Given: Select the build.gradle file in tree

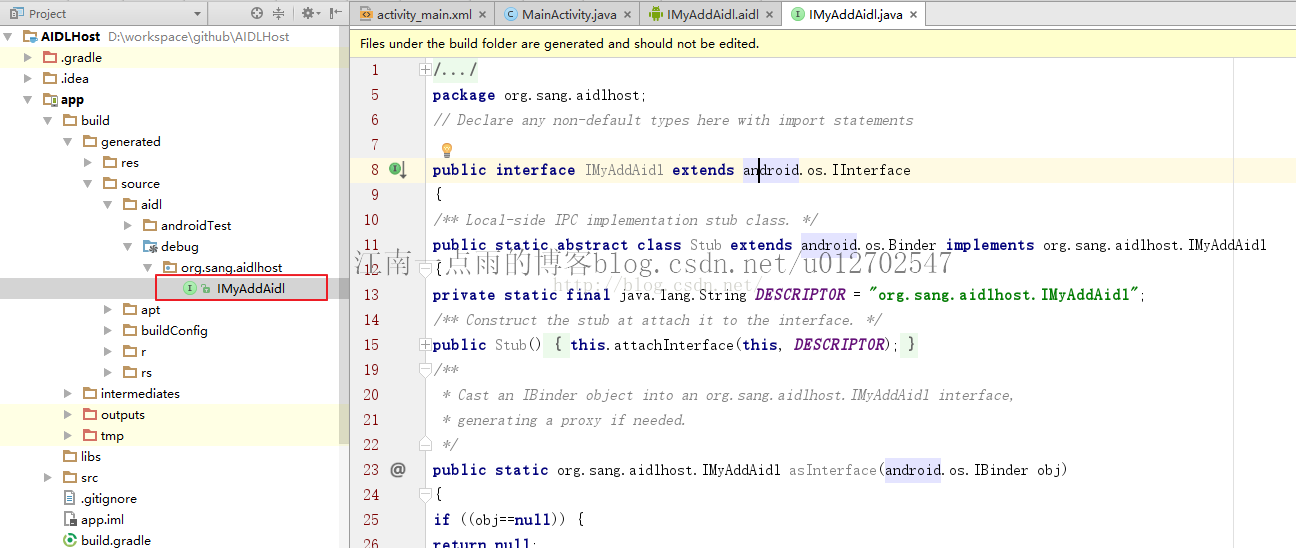Looking at the screenshot, I should pyautogui.click(x=116, y=540).
